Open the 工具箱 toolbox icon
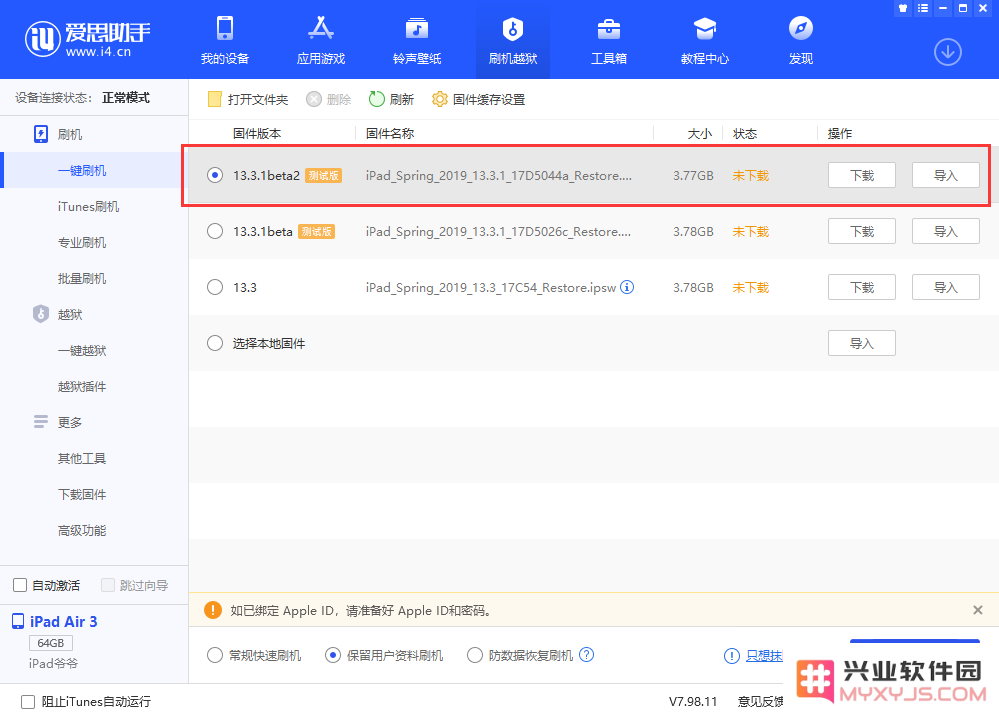999x718 pixels. coord(608,29)
